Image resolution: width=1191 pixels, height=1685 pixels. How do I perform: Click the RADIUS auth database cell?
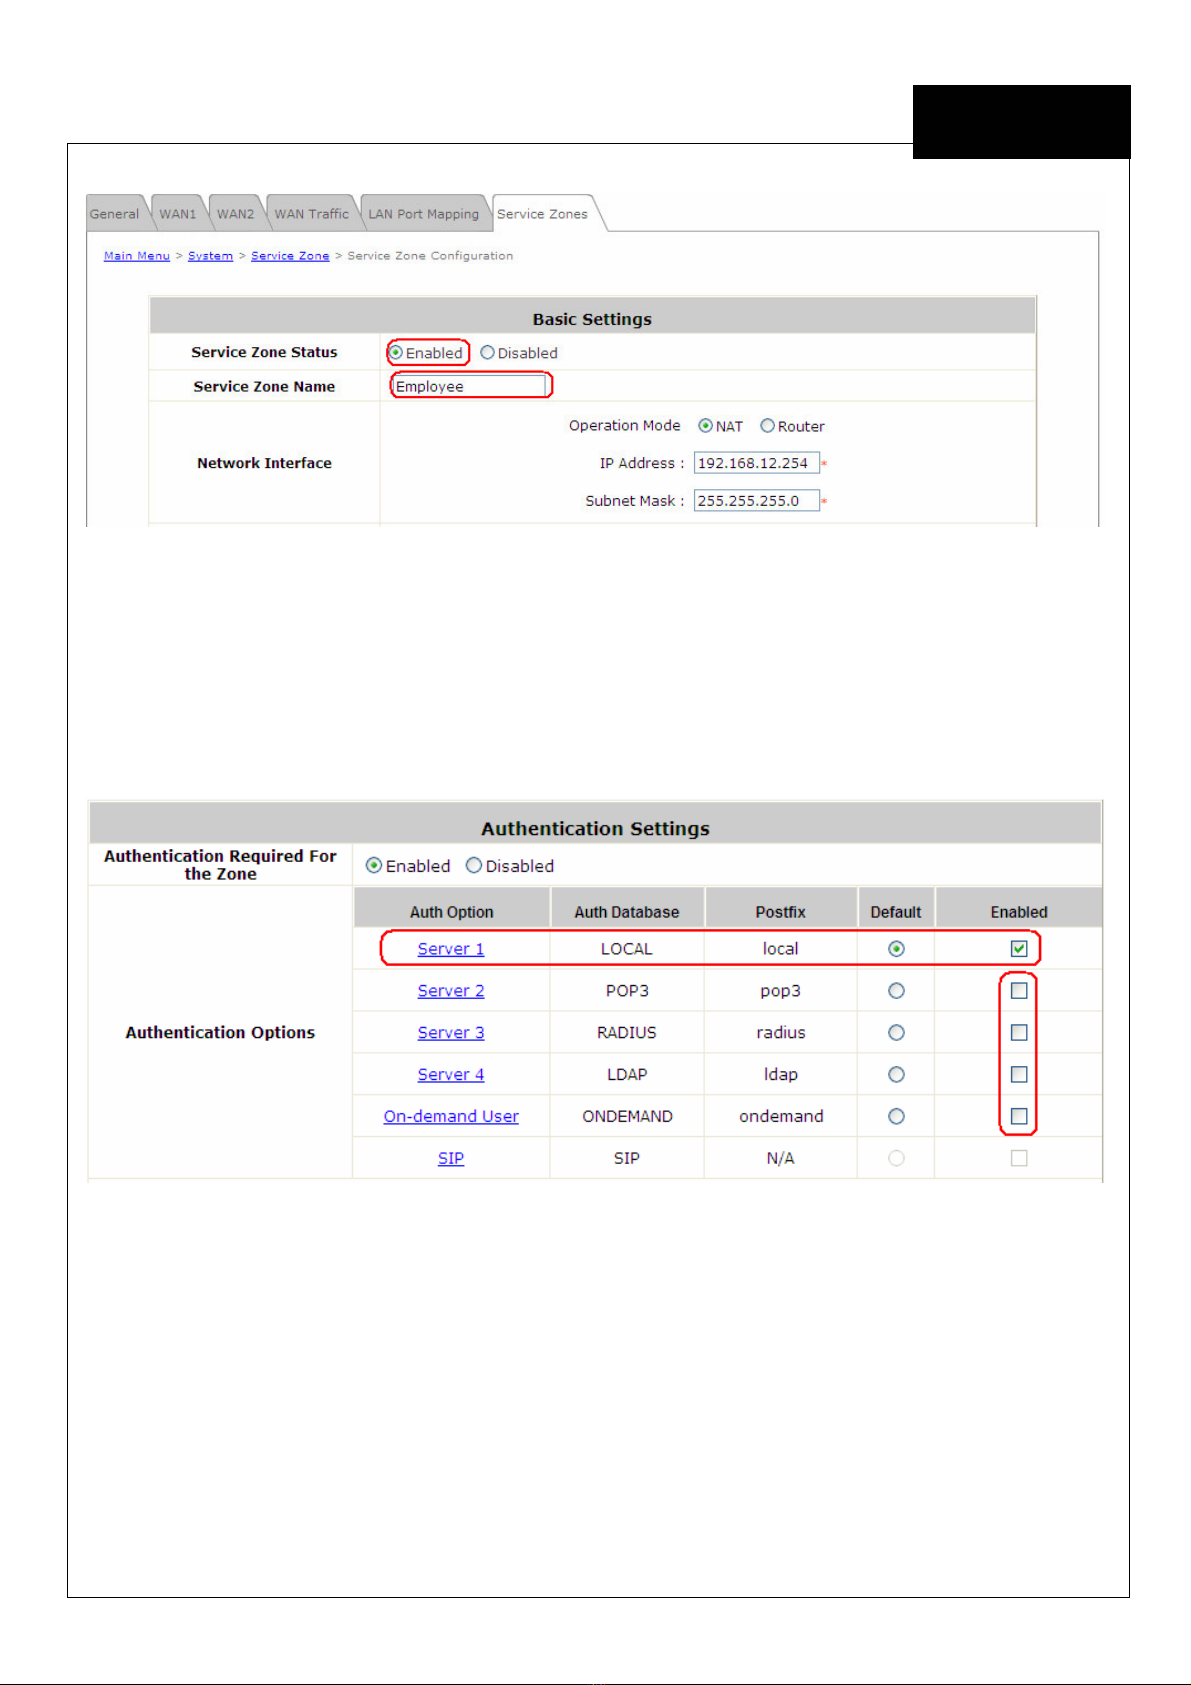[627, 1033]
